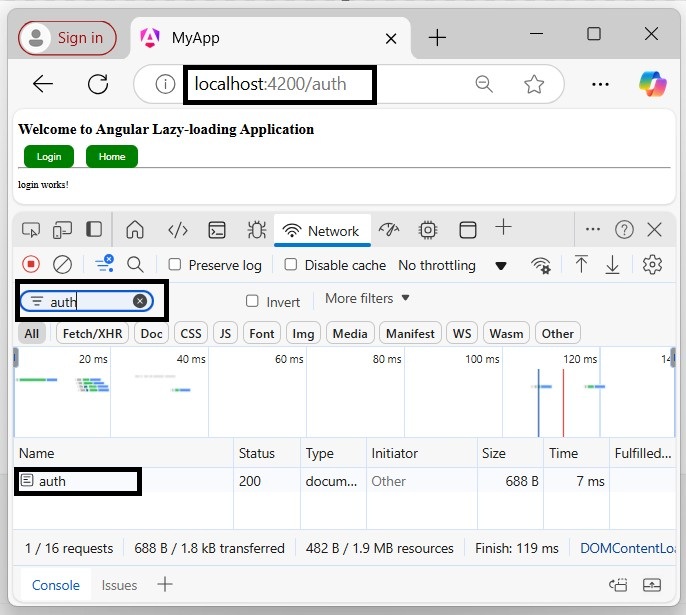Open the Console panel icon
The width and height of the screenshot is (686, 615).
(x=217, y=230)
